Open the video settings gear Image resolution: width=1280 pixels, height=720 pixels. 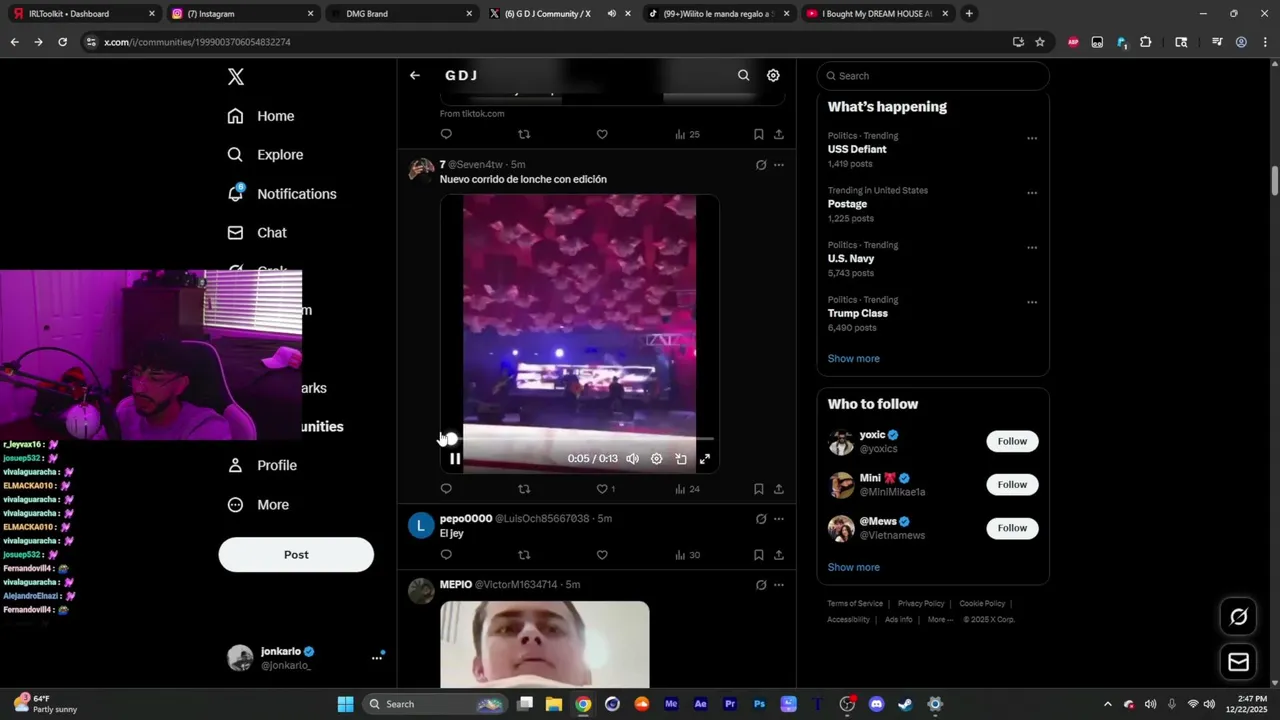657,459
